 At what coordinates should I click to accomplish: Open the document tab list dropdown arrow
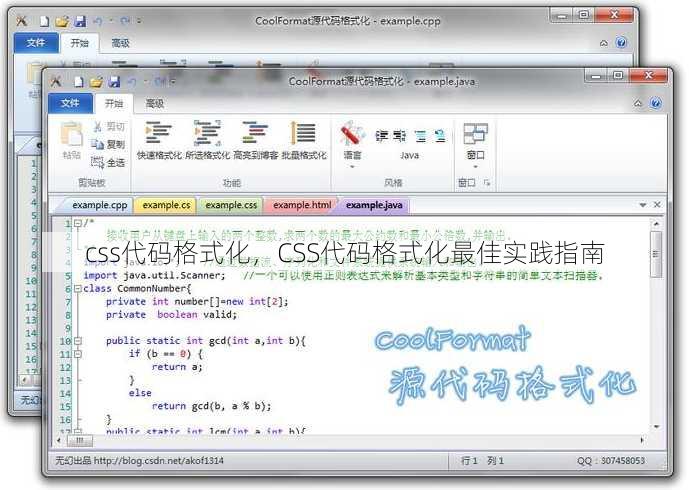642,205
